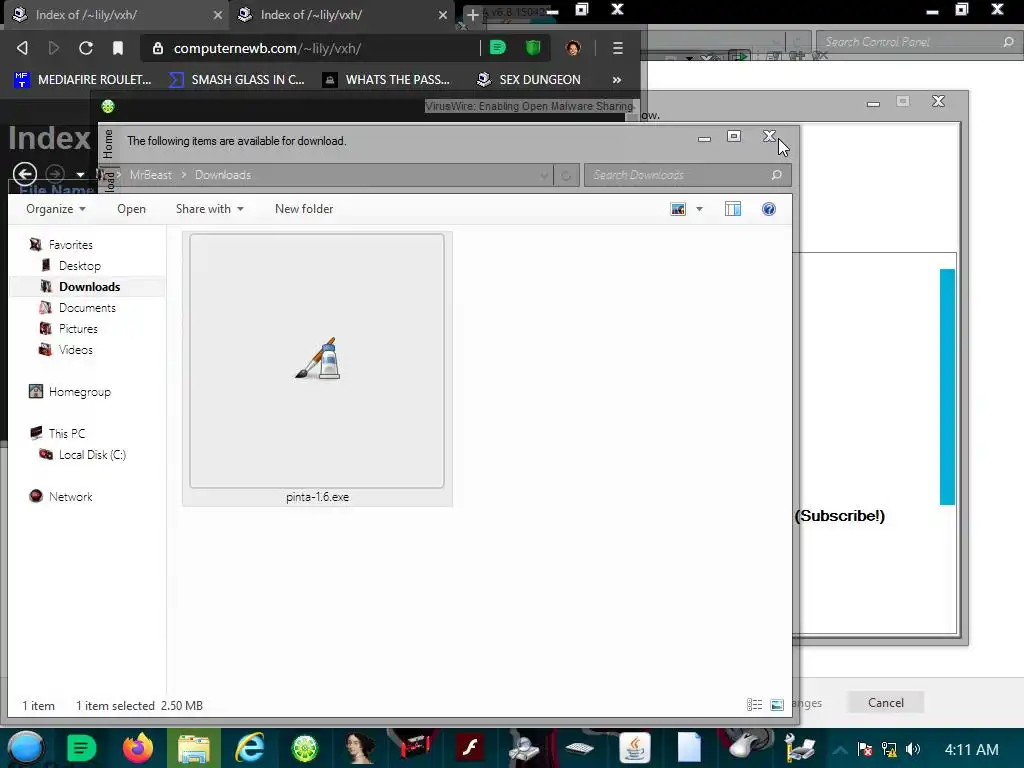Switch to the second Index of /~lily/vxh/ tab

click(x=342, y=14)
